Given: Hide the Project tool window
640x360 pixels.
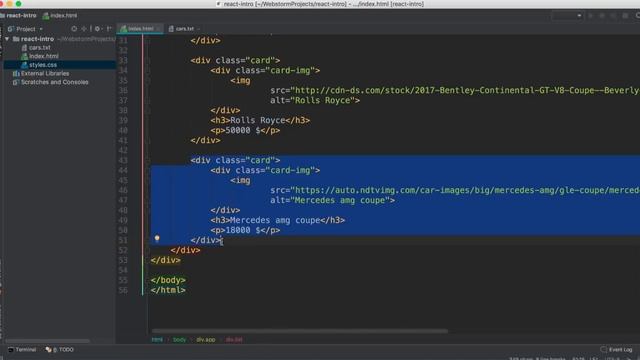Looking at the screenshot, I should coord(109,29).
